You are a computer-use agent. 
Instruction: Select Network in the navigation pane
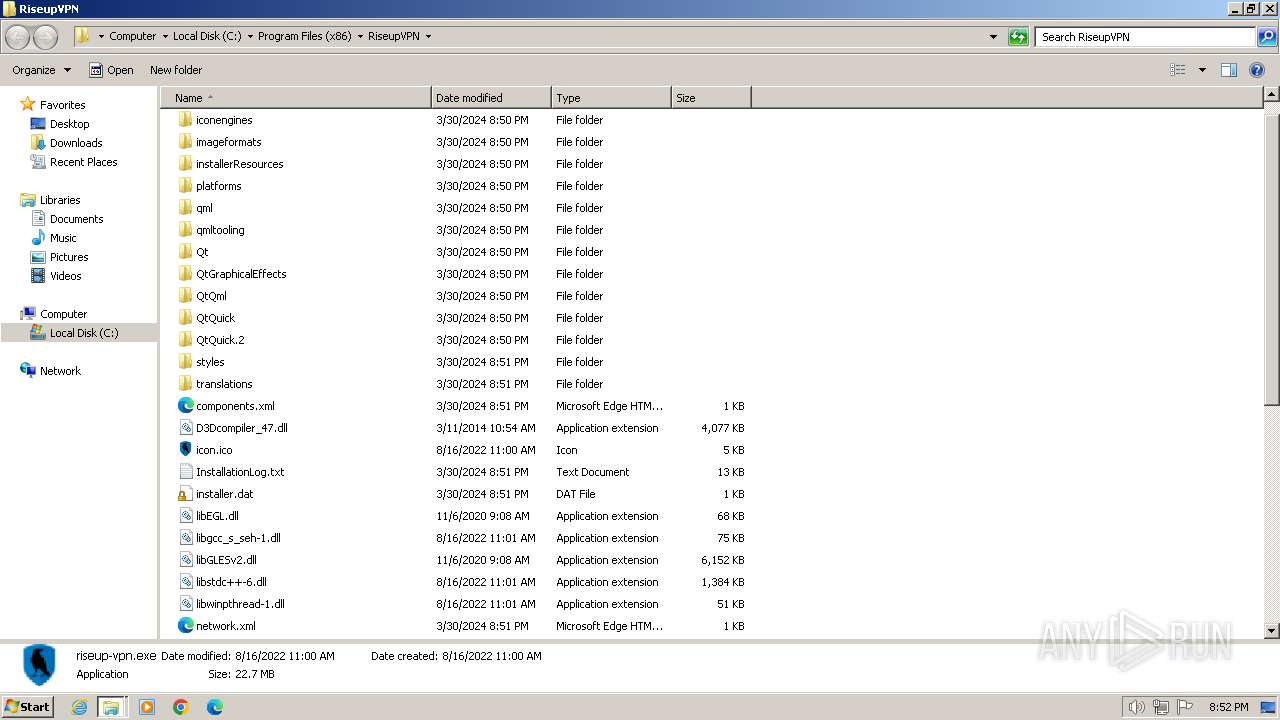(x=60, y=371)
